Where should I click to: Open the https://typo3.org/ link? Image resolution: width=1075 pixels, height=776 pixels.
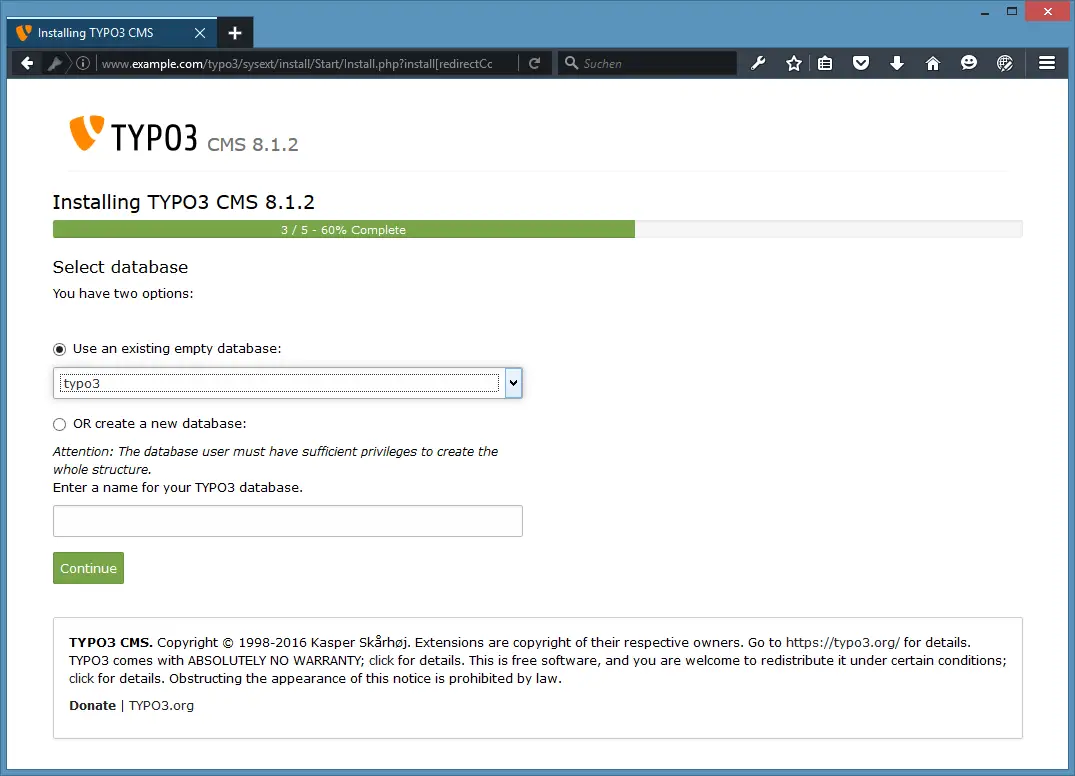(x=843, y=642)
